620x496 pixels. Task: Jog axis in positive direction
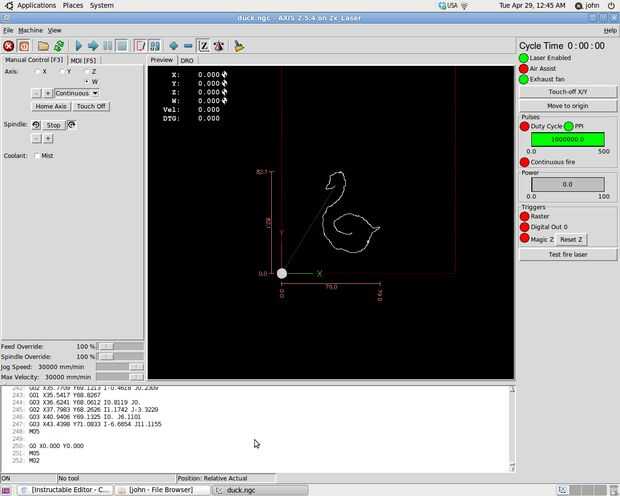(x=48, y=93)
